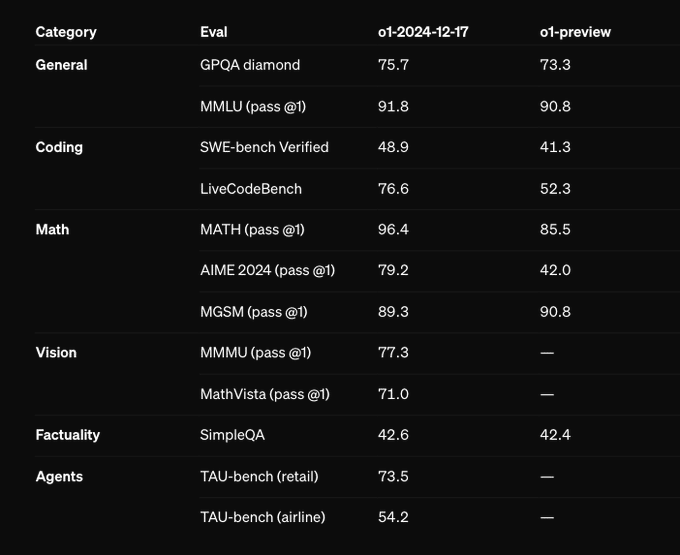Click the SimpleQA eval name
Viewport: 680px width, 555px height.
tap(233, 435)
